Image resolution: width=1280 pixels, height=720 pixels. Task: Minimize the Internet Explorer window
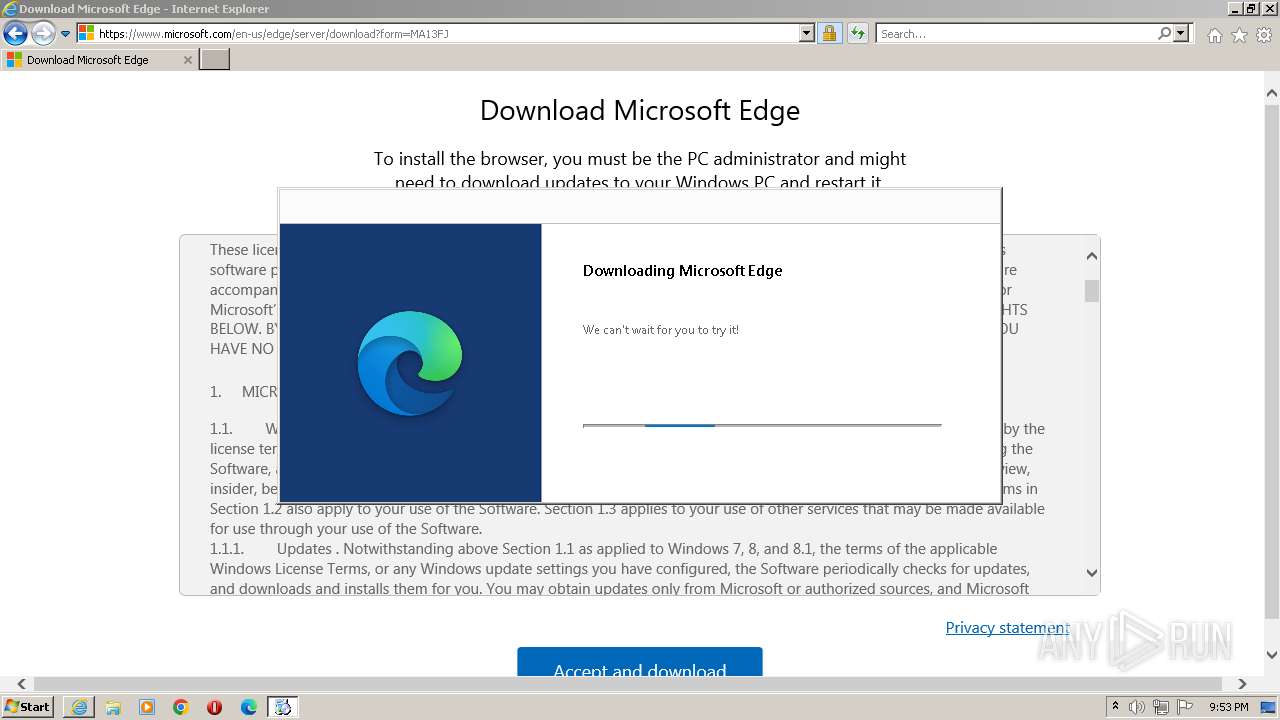pos(1235,8)
